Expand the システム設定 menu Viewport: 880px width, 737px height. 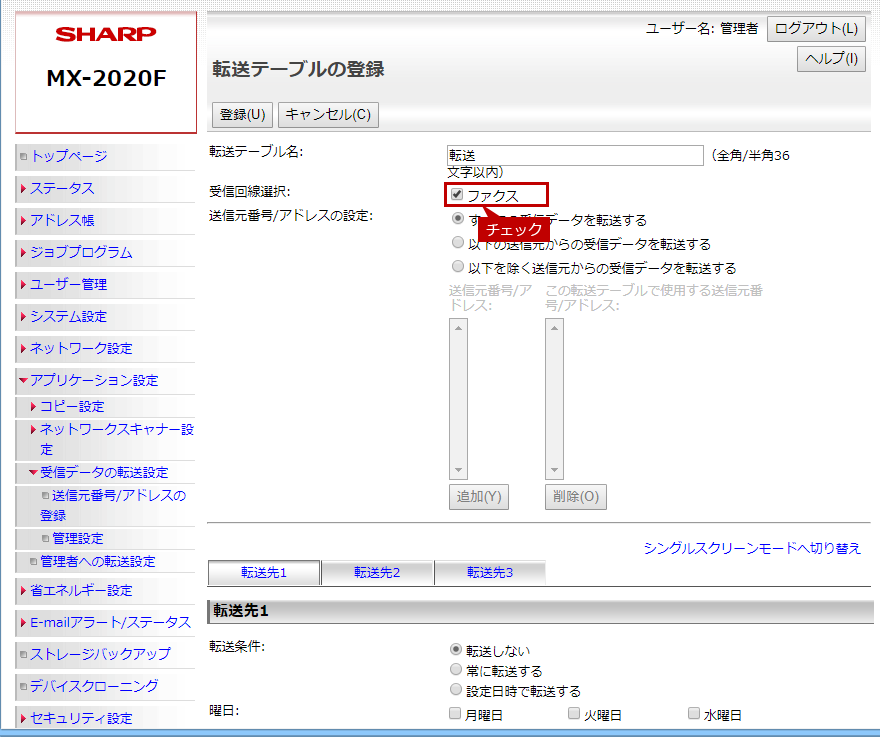click(68, 317)
